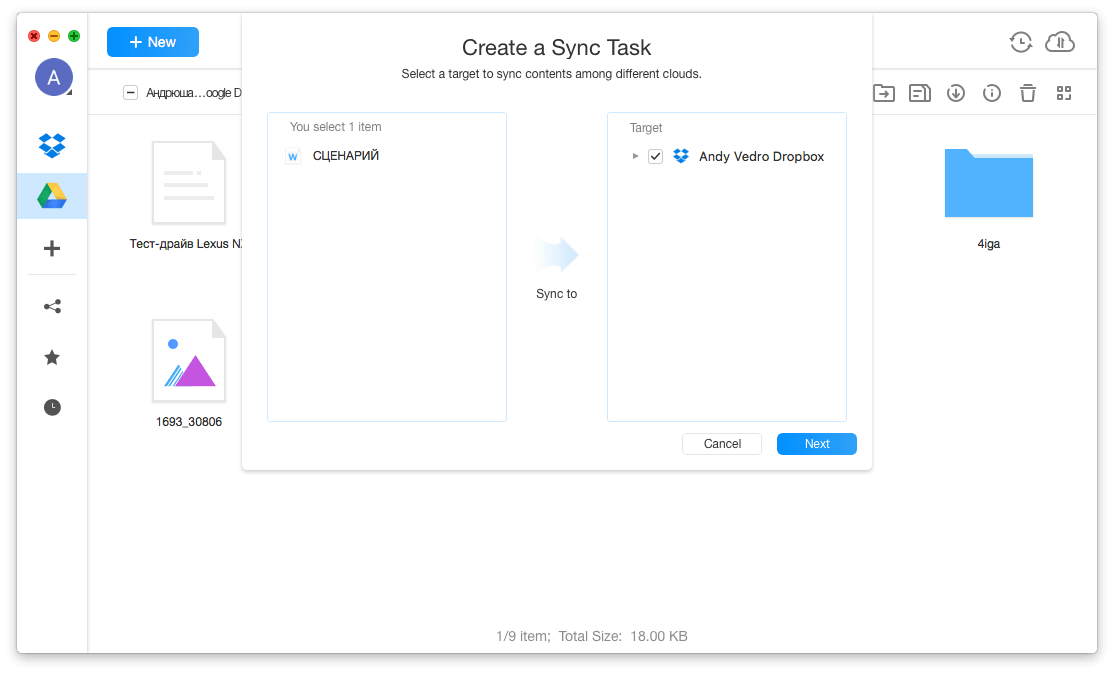Viewport: 1114px width, 674px height.
Task: Cancel the sync task dialog
Action: coord(722,444)
